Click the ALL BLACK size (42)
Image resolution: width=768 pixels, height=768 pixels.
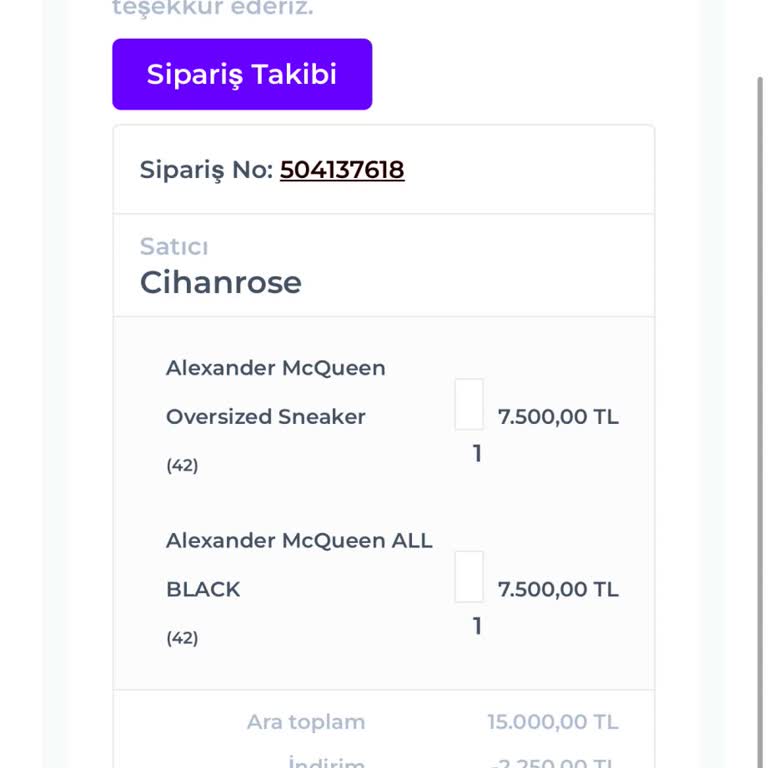(182, 638)
